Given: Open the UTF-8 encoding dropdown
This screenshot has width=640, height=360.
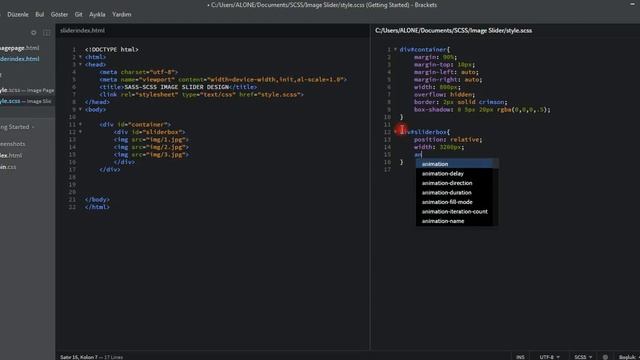Looking at the screenshot, I should 549,357.
